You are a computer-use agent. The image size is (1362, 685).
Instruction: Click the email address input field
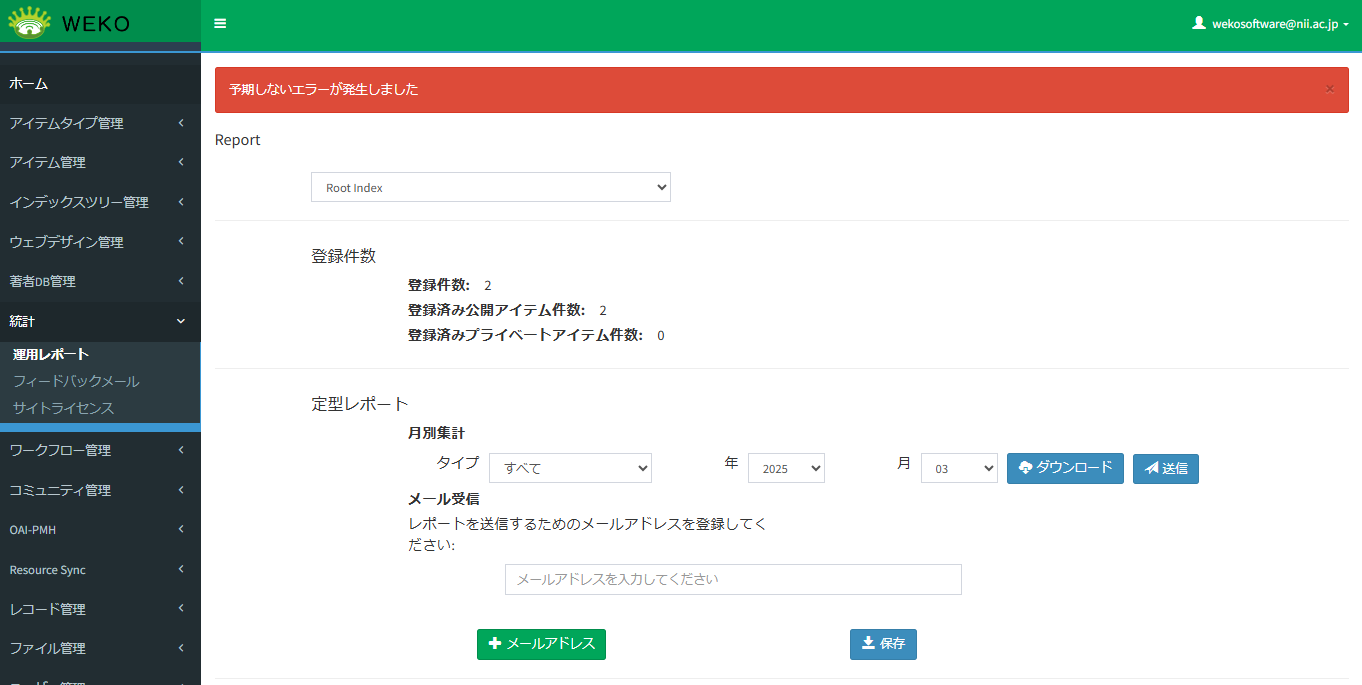pos(733,579)
